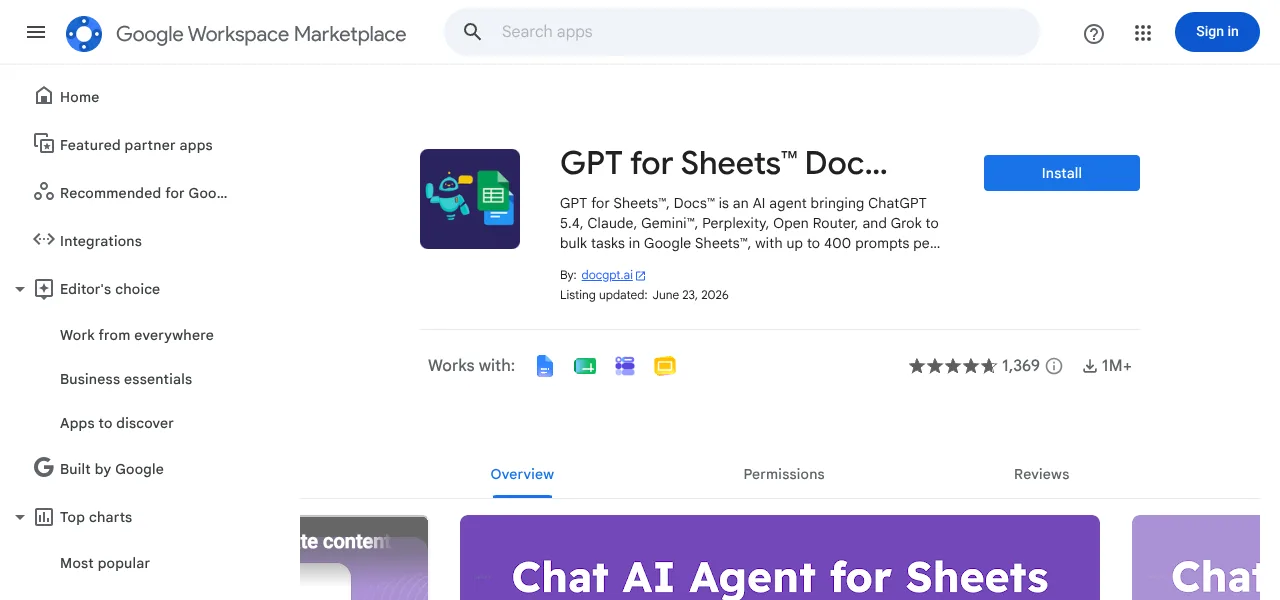The image size is (1280, 600).
Task: Click the Editor's choice label
Action: coord(110,289)
